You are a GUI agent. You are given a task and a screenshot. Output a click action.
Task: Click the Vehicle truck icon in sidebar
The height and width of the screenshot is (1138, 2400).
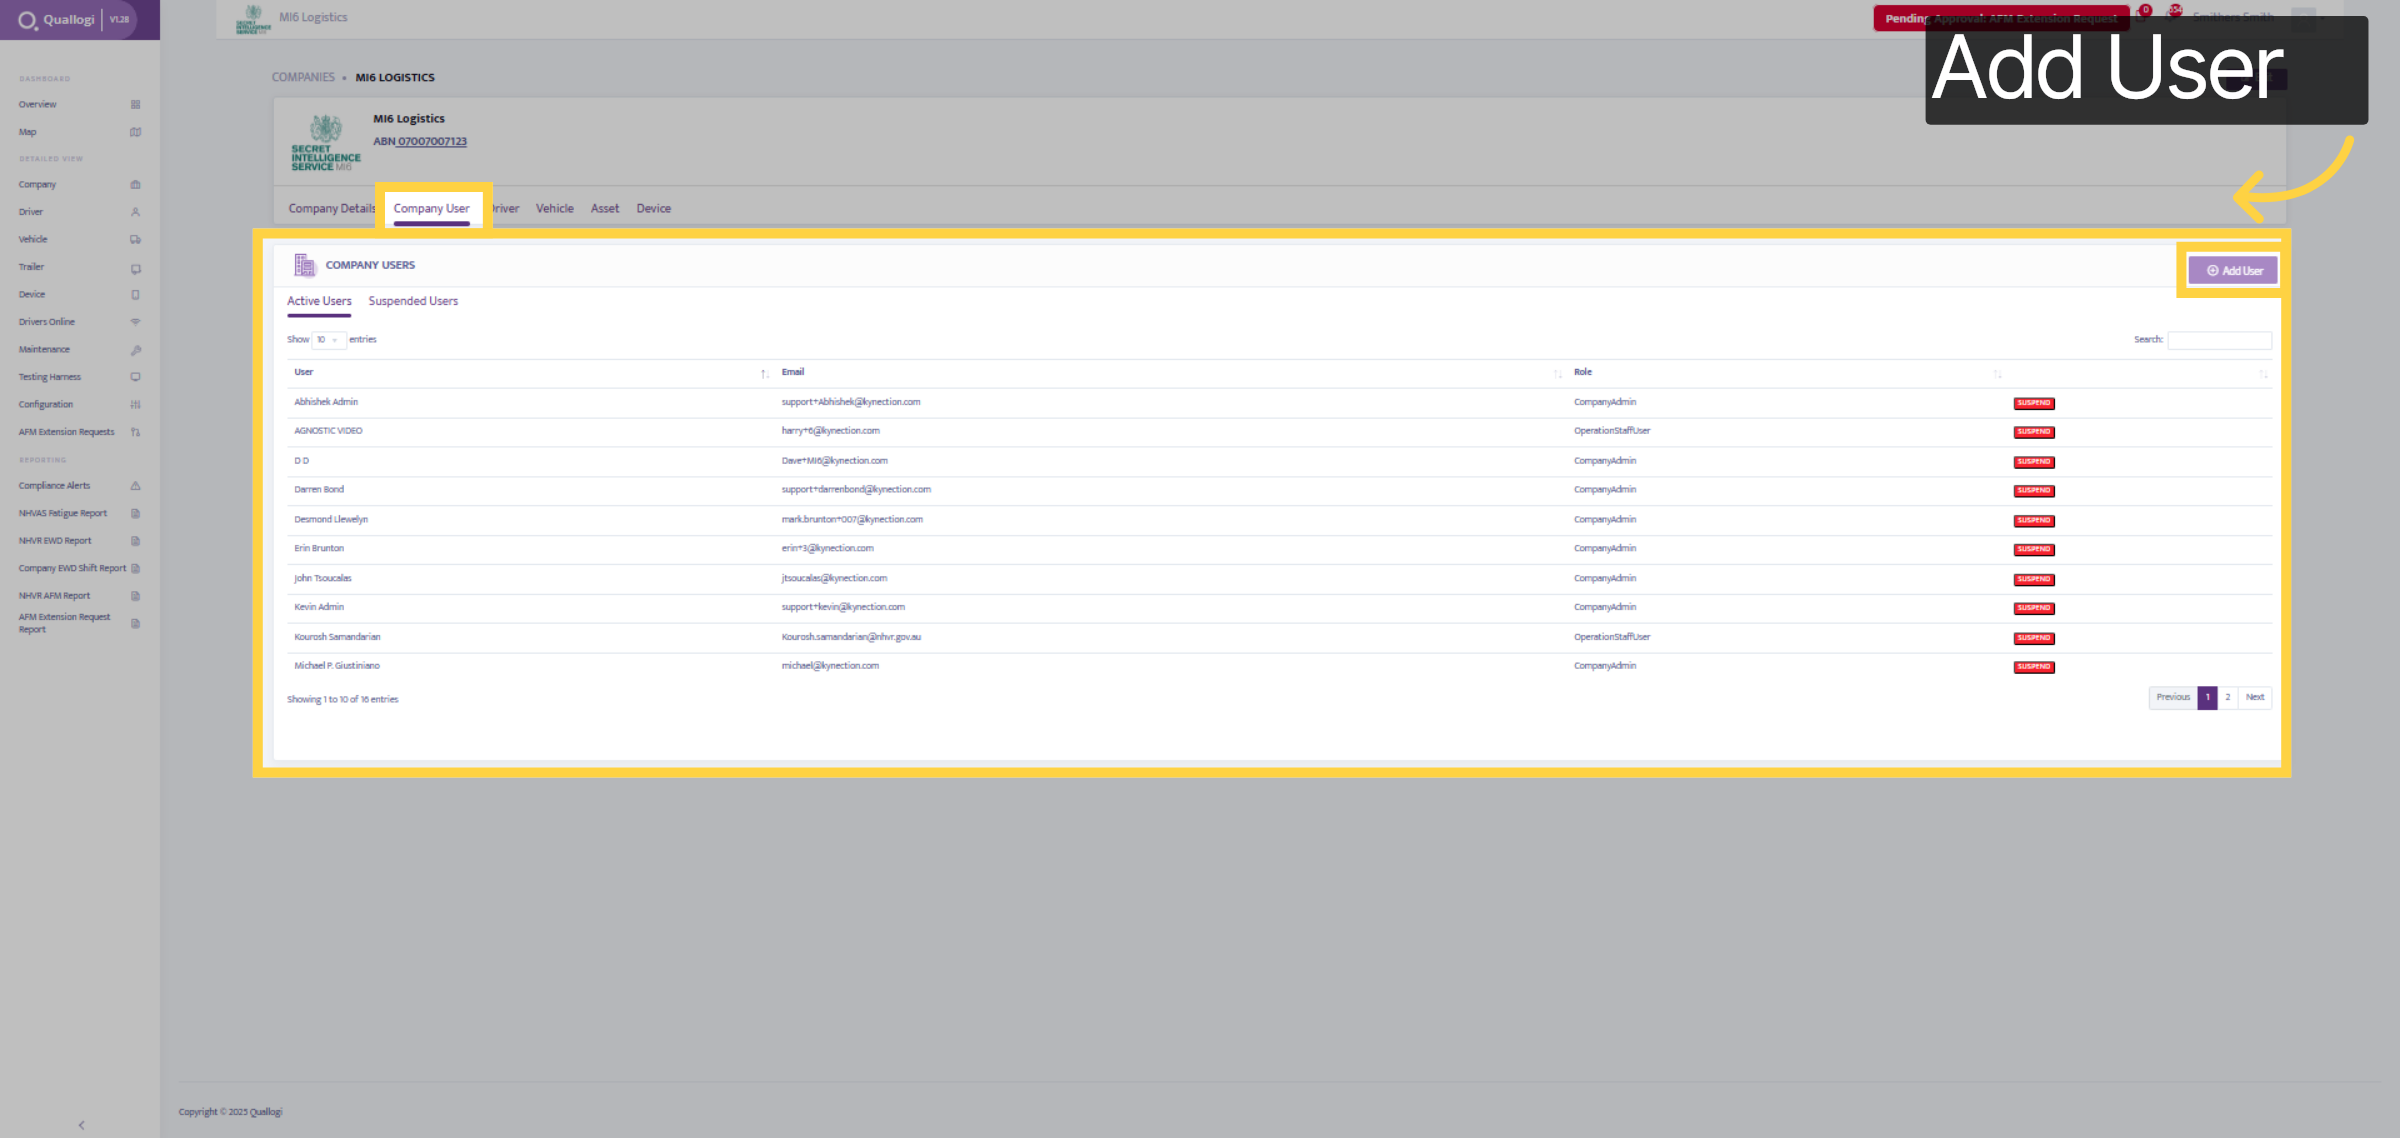click(135, 240)
